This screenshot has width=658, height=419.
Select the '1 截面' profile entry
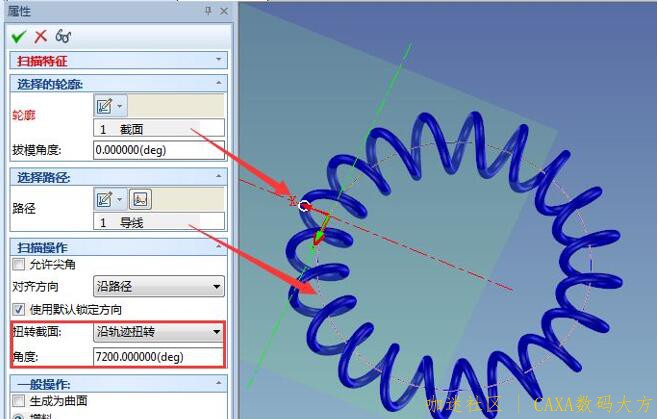(x=159, y=129)
